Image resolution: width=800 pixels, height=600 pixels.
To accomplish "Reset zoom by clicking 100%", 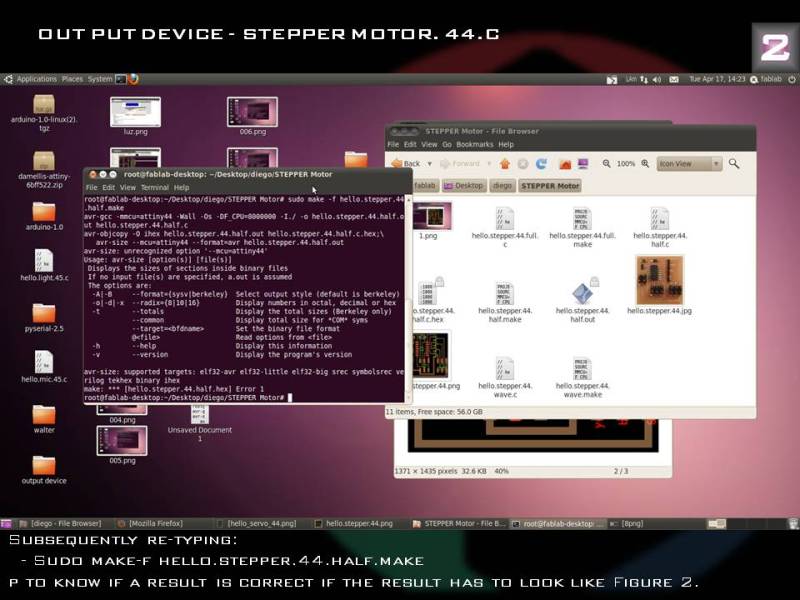I will [x=626, y=164].
